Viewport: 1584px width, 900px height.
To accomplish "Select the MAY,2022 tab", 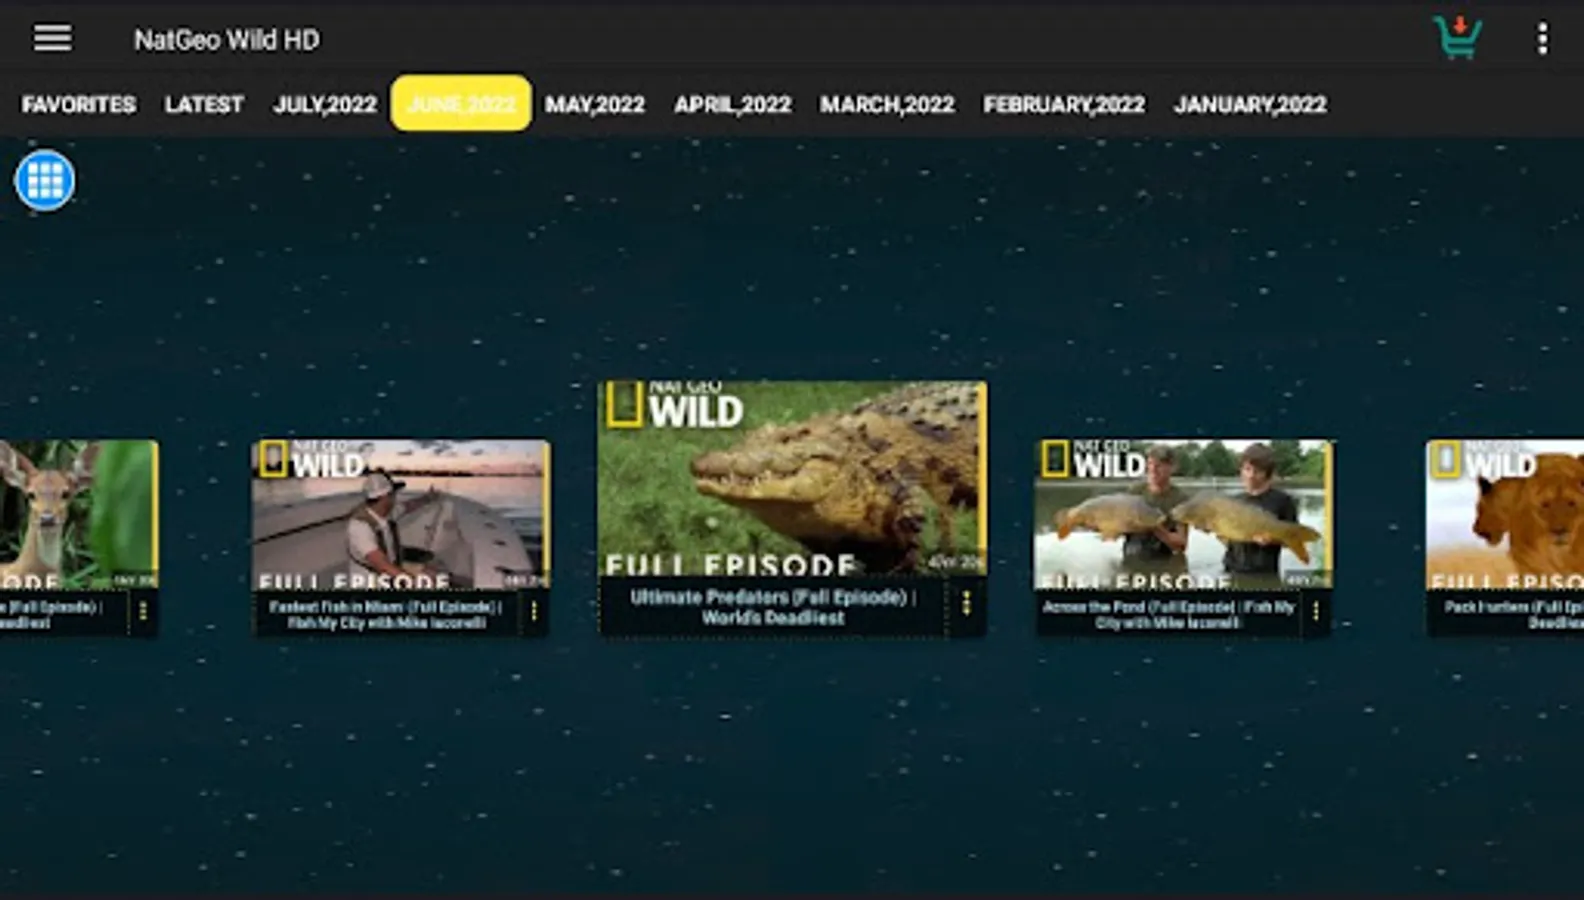I will tap(595, 104).
